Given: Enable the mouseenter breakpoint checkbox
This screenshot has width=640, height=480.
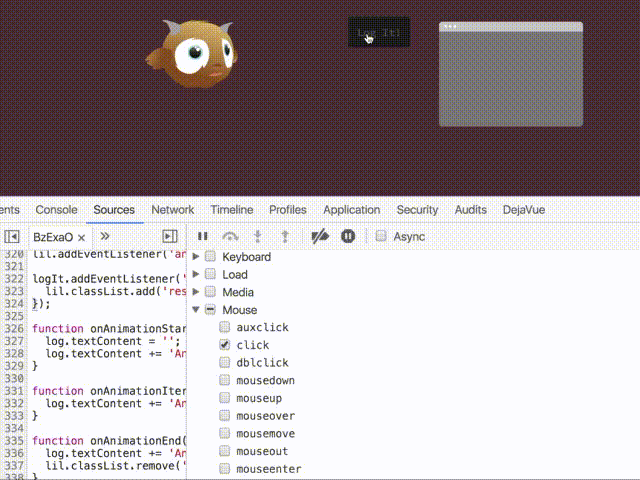Looking at the screenshot, I should (x=224, y=469).
